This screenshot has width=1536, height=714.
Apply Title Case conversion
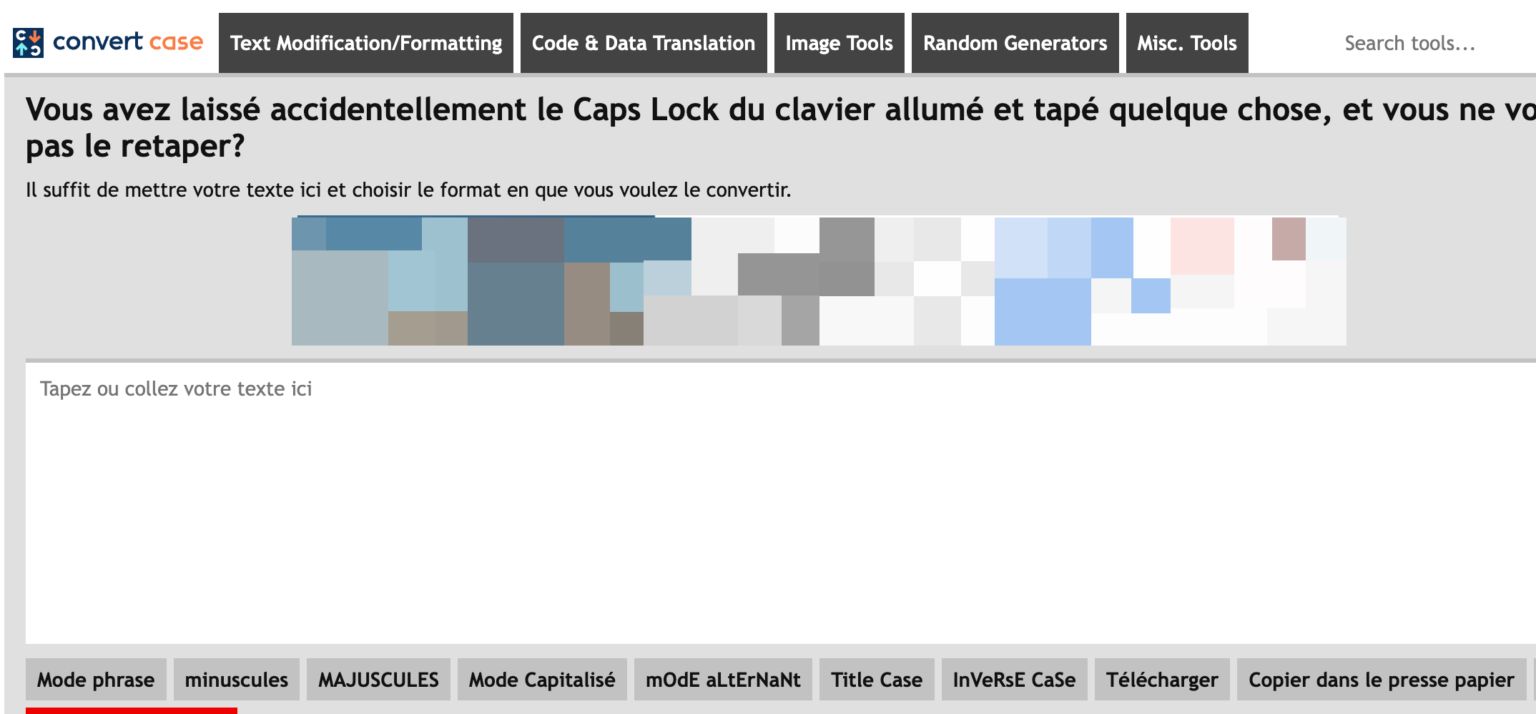876,680
